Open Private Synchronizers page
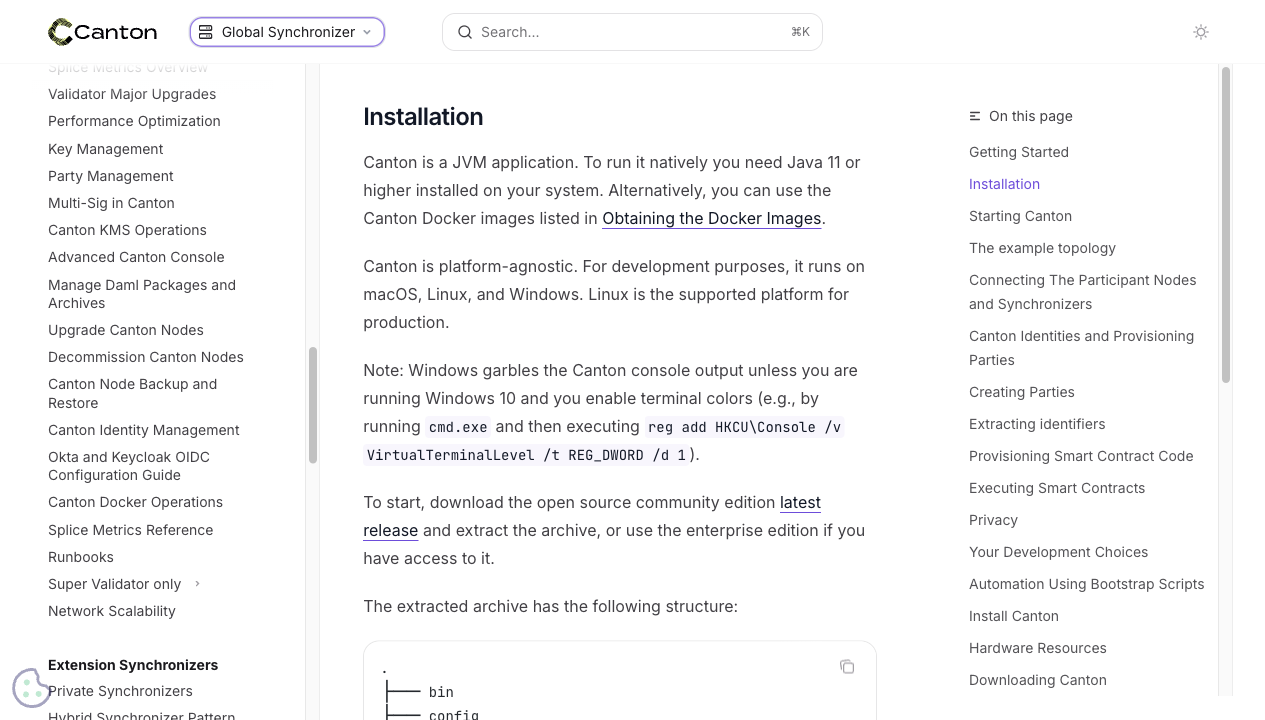Viewport: 1265px width, 720px height. tap(120, 691)
